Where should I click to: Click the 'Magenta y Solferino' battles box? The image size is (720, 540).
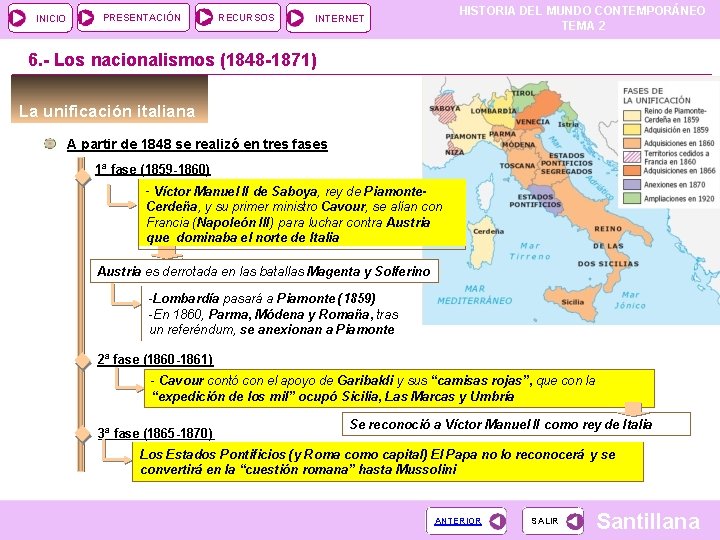coord(264,271)
